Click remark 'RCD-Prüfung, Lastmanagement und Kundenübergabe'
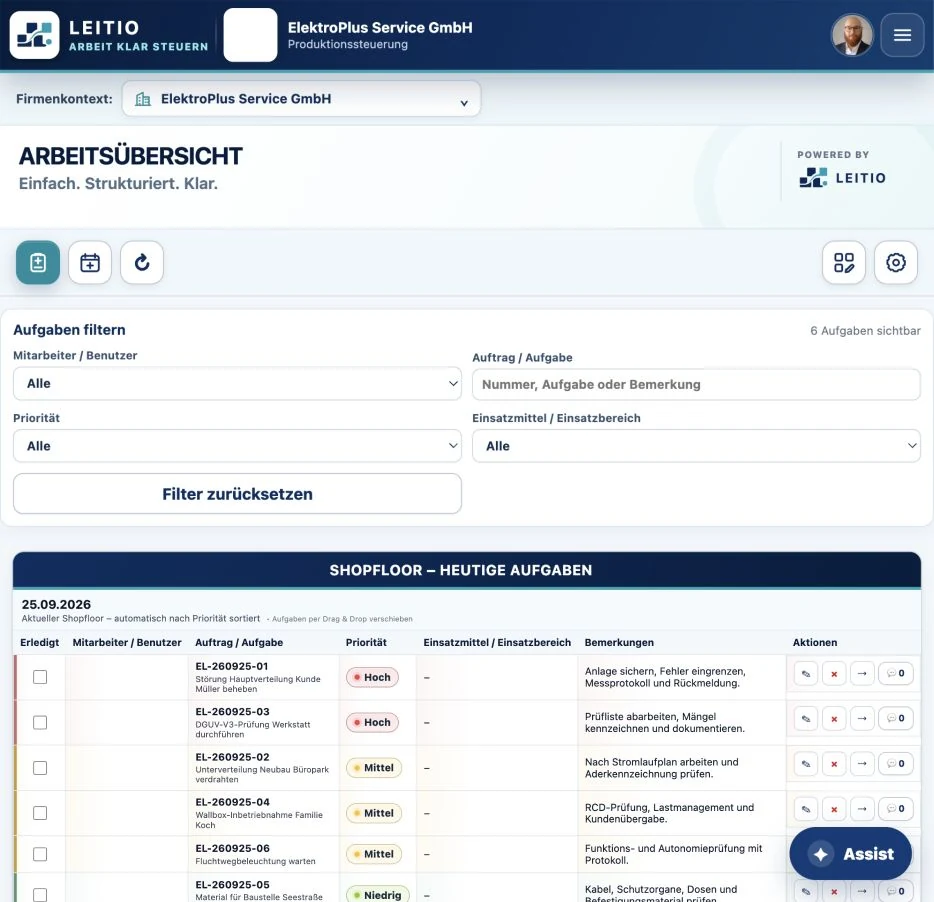The height and width of the screenshot is (902, 934). (x=669, y=813)
